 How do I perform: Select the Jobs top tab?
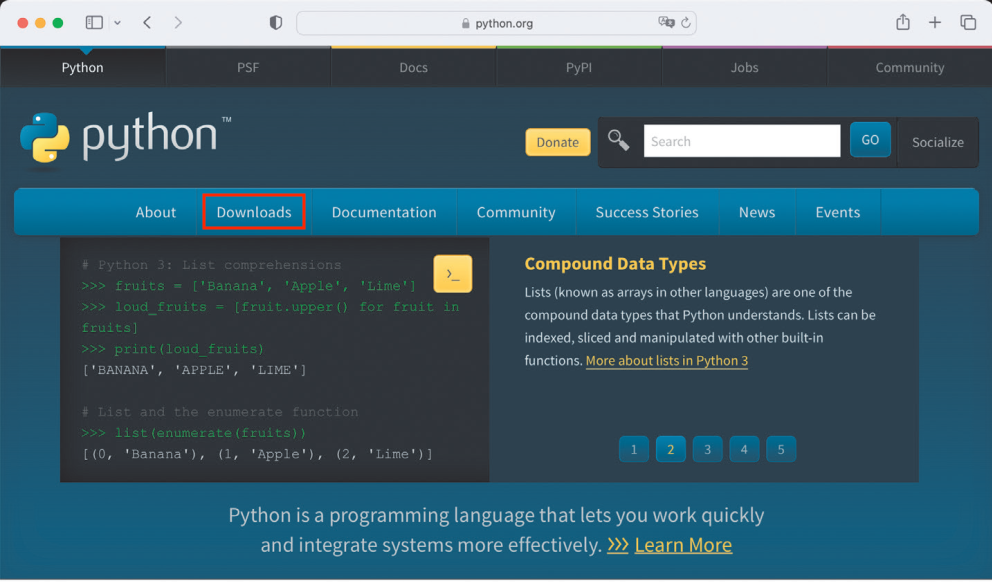coord(744,67)
